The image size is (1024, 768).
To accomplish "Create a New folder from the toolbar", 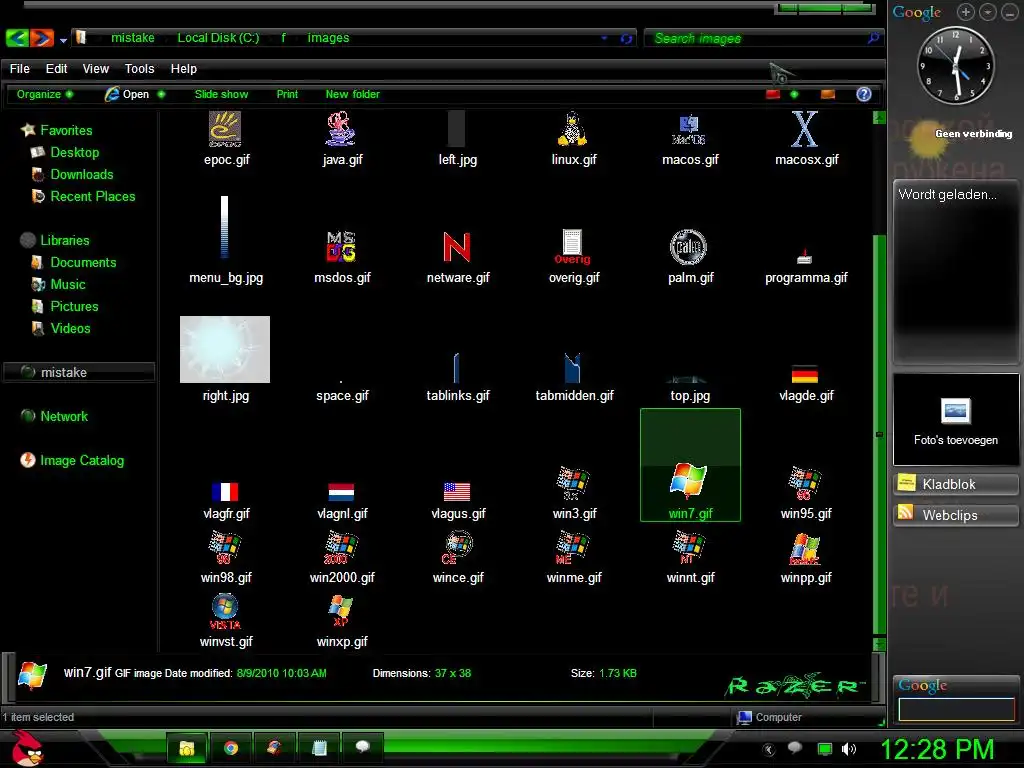I will [x=353, y=94].
